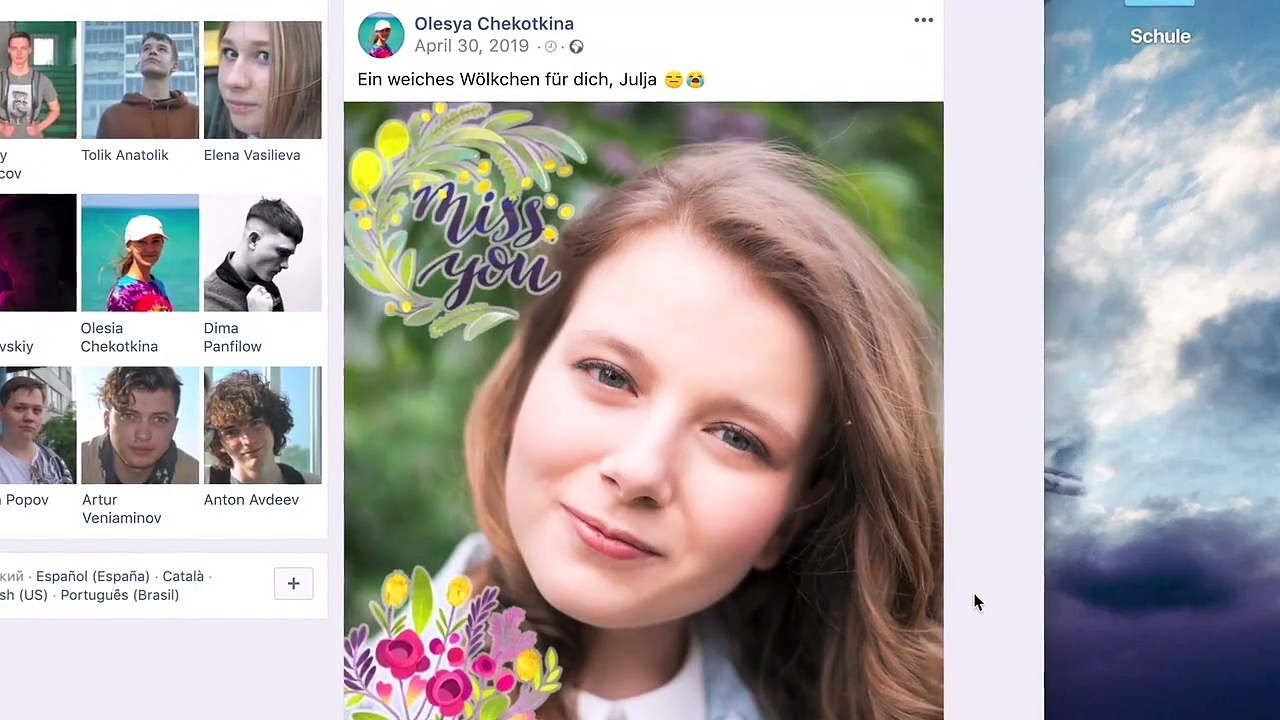Click the April 30, 2019 post date
Image resolution: width=1280 pixels, height=720 pixels.
coord(471,46)
